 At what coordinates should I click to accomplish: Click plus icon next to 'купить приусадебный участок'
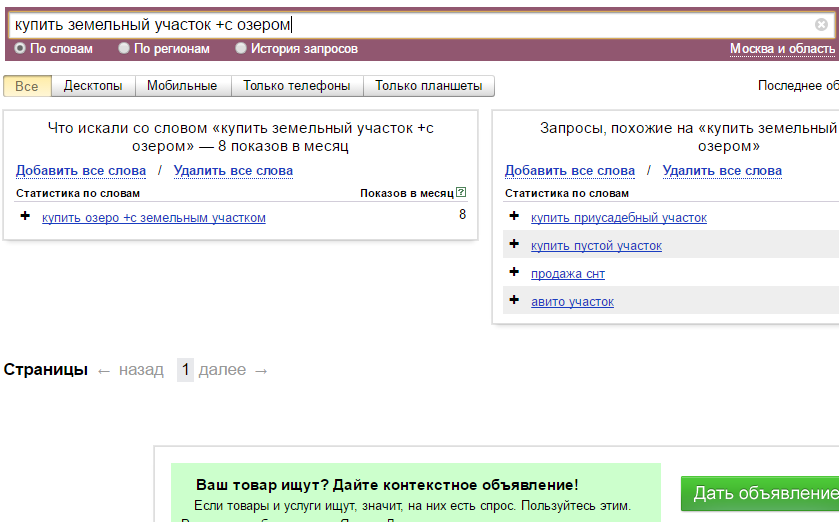click(515, 217)
